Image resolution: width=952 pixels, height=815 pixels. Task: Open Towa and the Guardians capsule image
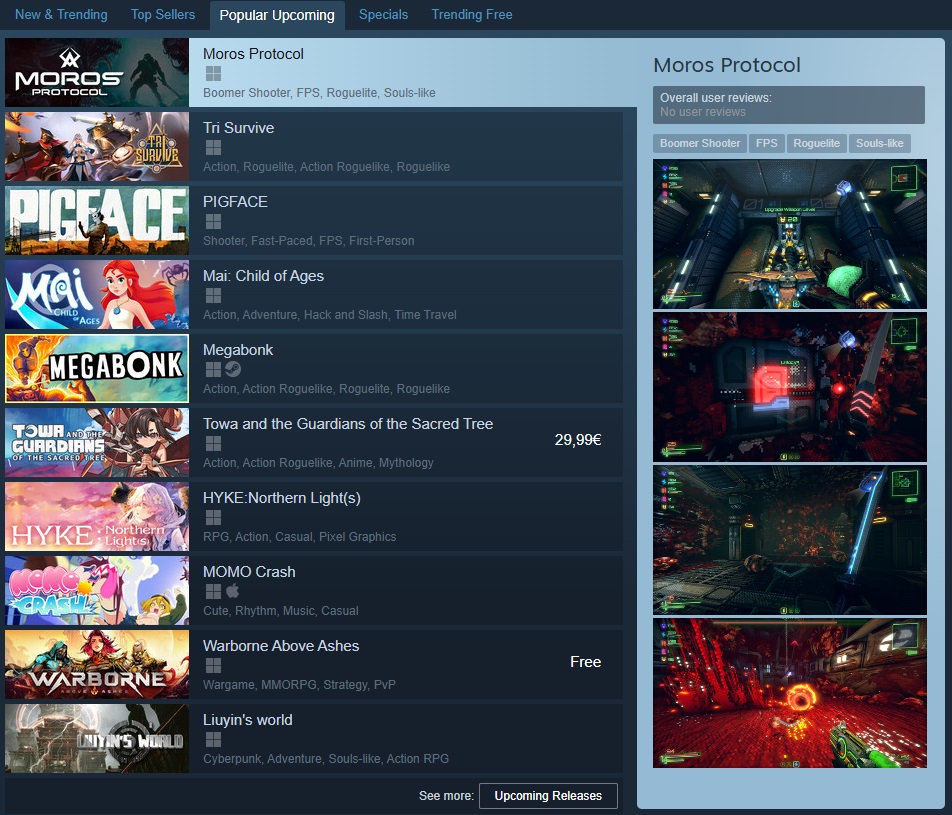(x=97, y=443)
